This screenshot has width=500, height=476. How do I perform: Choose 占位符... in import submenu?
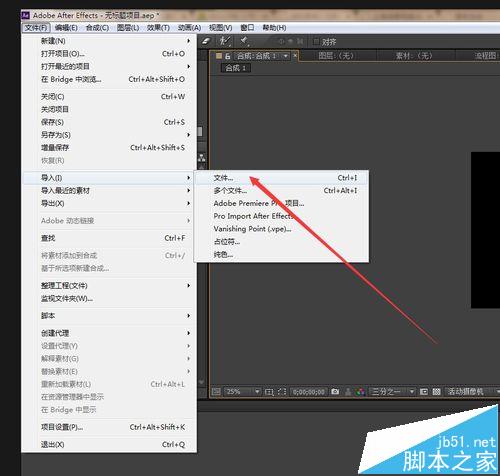tap(281, 241)
